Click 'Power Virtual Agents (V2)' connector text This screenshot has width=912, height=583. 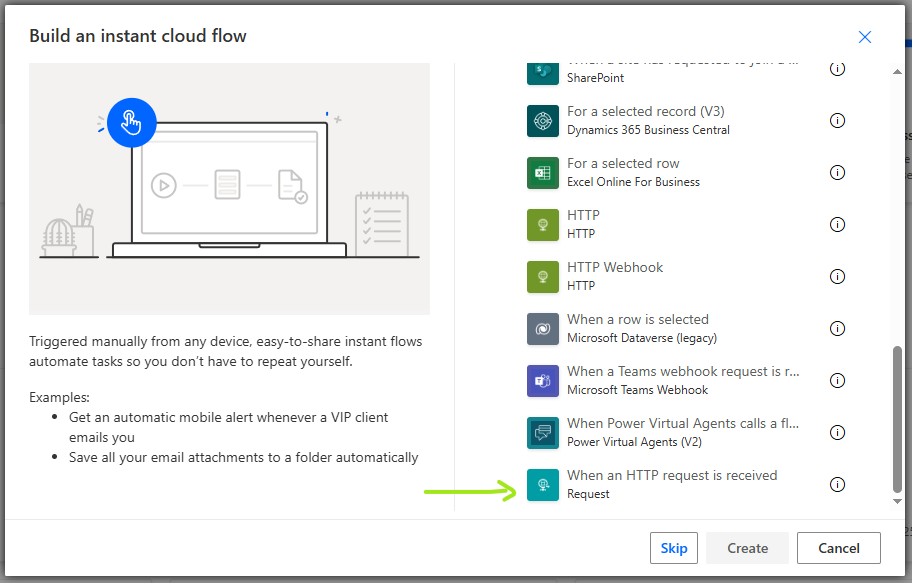(x=634, y=442)
